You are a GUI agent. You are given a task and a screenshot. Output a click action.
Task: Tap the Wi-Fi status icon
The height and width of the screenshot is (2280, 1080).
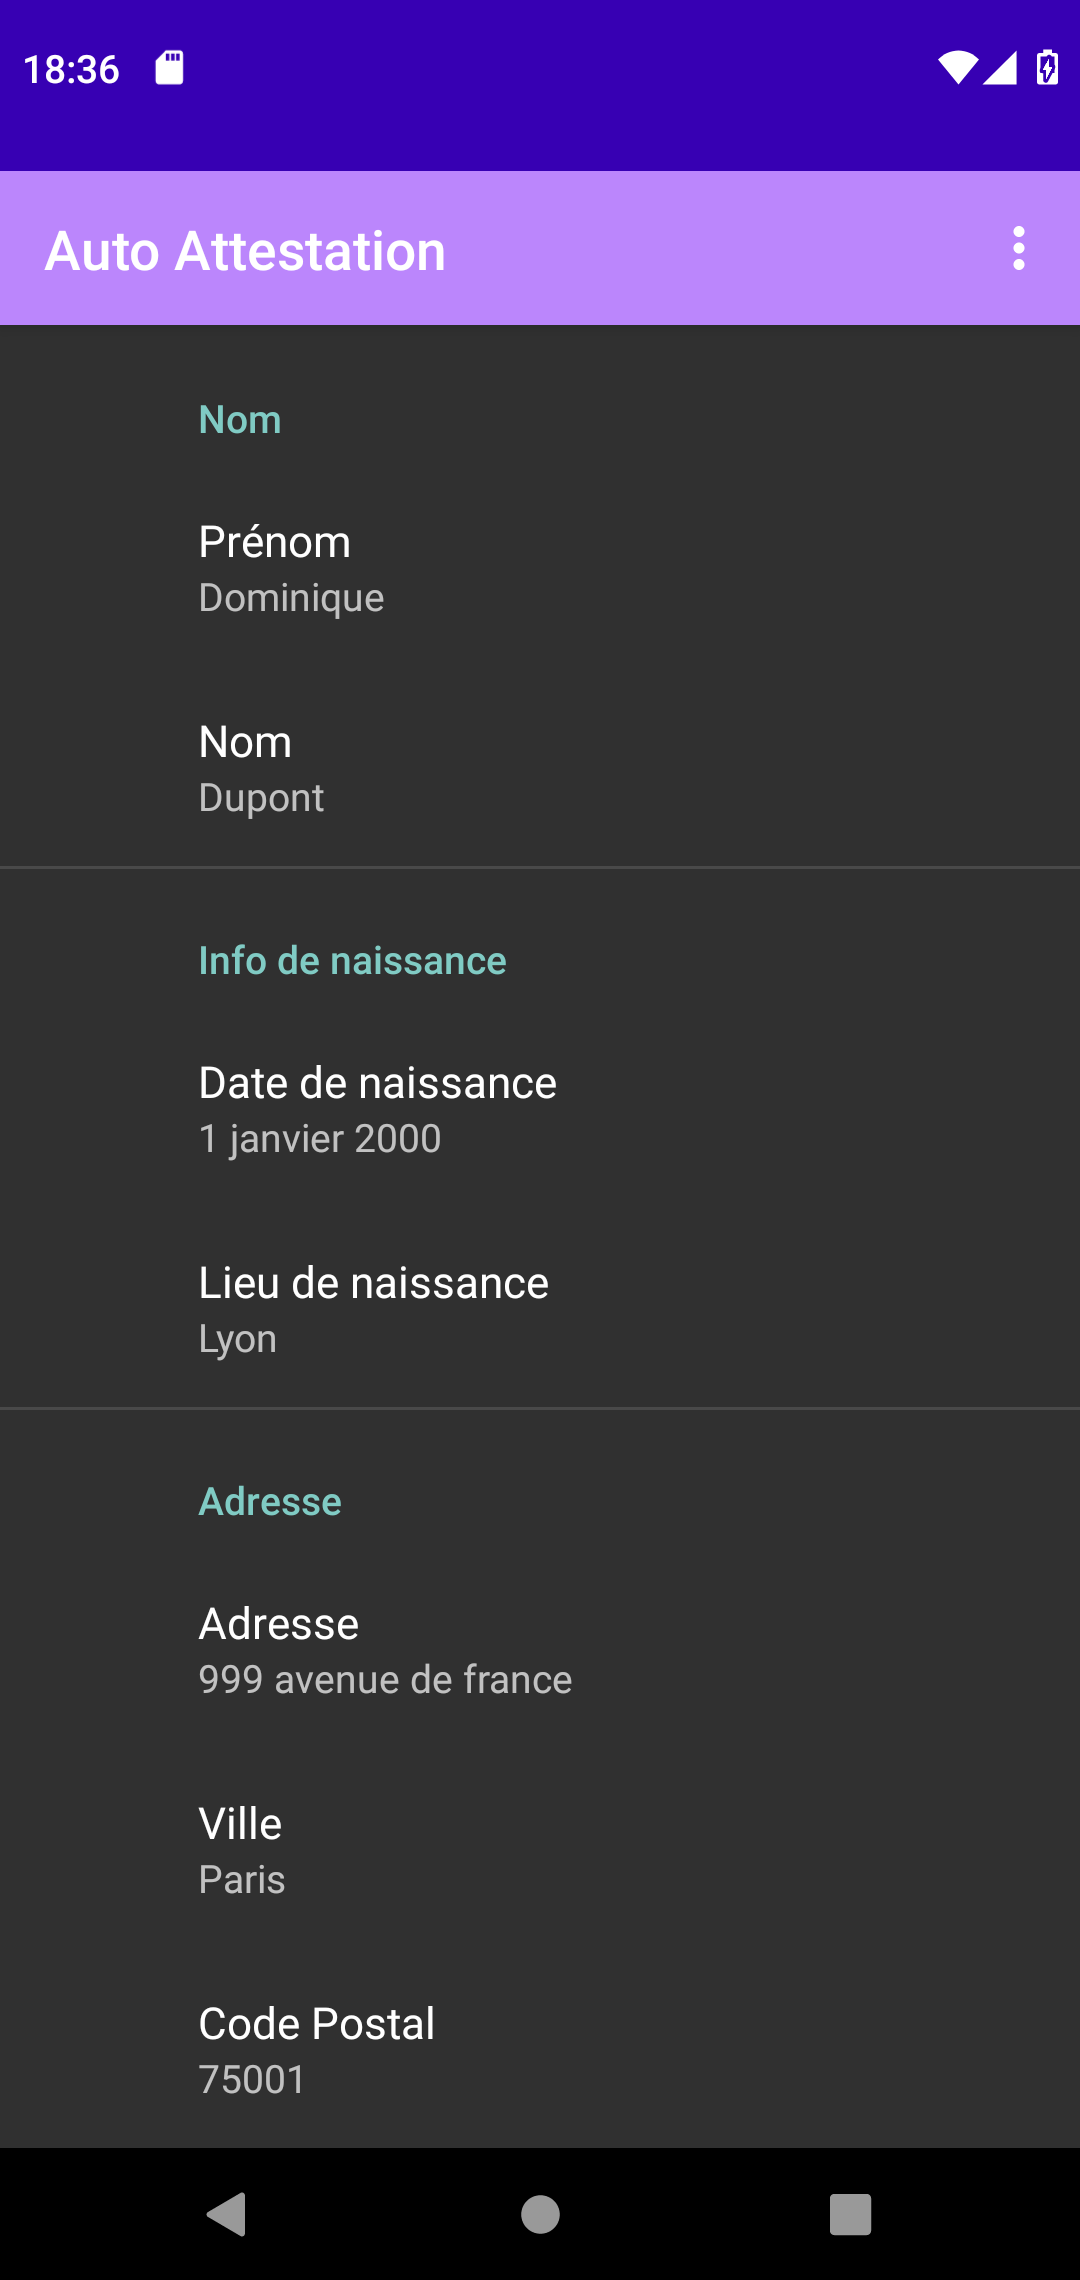point(957,68)
